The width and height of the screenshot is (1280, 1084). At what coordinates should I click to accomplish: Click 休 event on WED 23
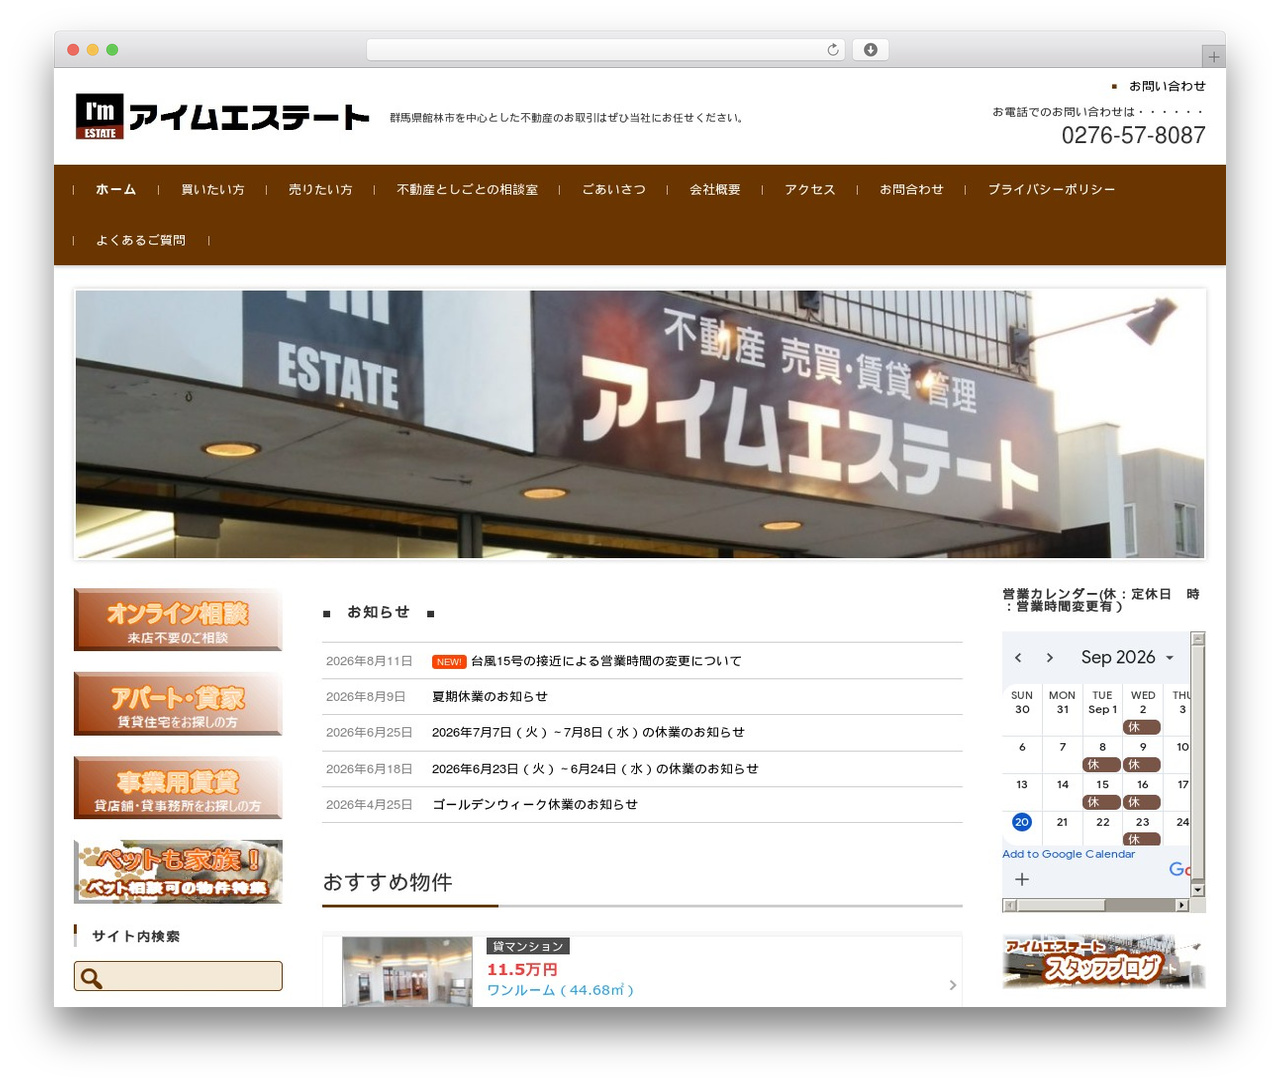(1141, 840)
